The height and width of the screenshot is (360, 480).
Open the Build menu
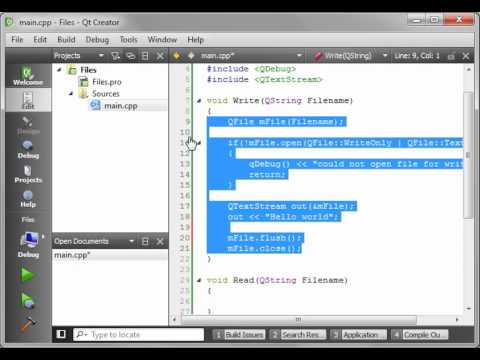pos(66,40)
